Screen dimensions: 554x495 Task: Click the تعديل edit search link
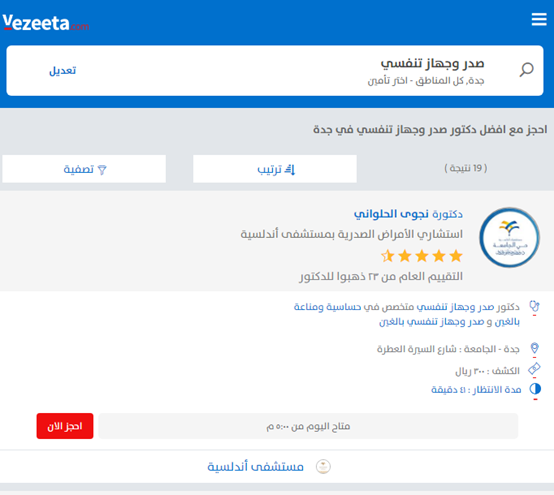click(63, 70)
